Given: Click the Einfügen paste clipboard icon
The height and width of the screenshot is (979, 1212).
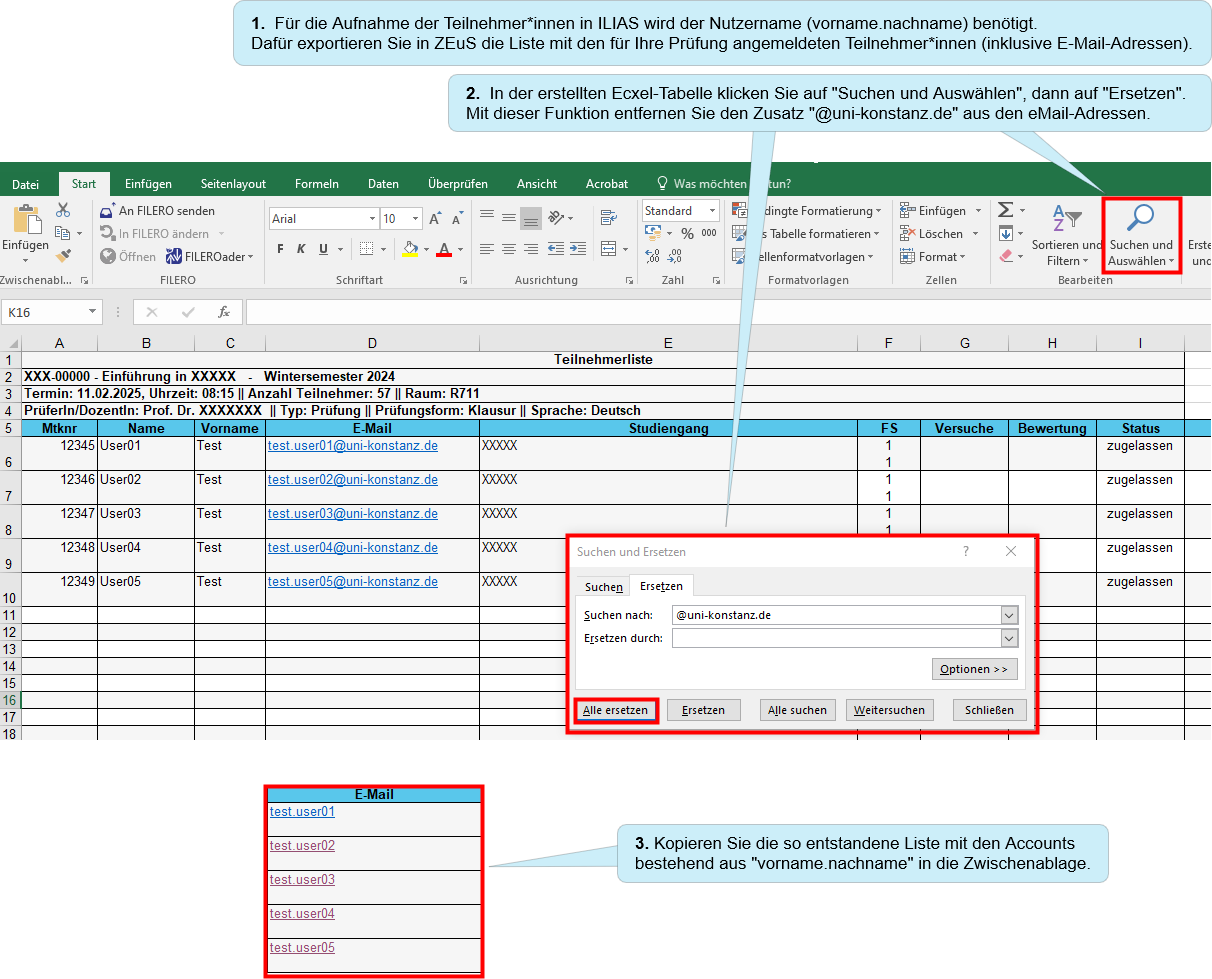Looking at the screenshot, I should pyautogui.click(x=26, y=219).
